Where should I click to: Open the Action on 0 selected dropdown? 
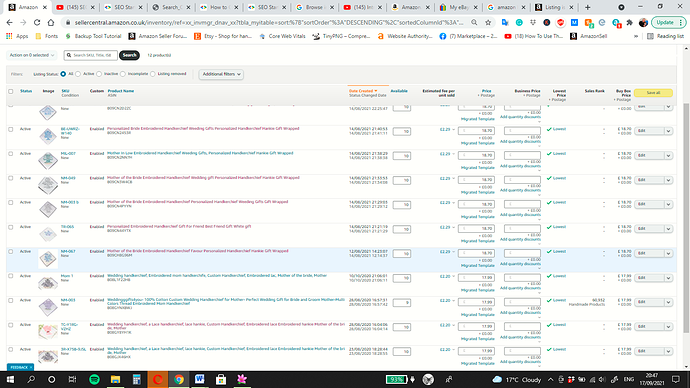32,55
